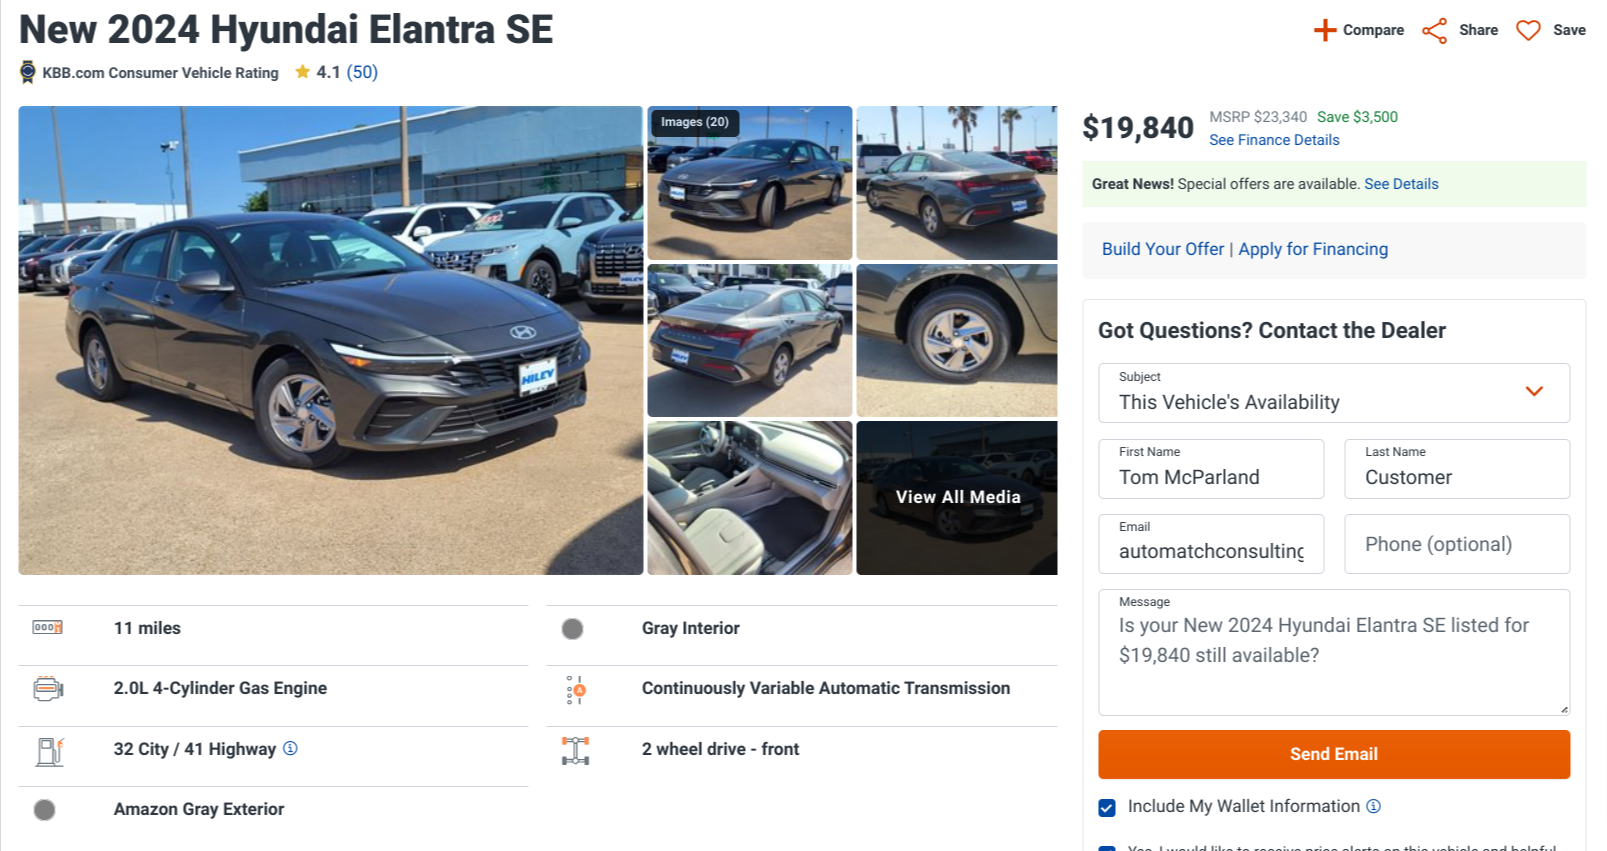1607x851 pixels.
Task: Click the Save heart icon
Action: 1528,31
